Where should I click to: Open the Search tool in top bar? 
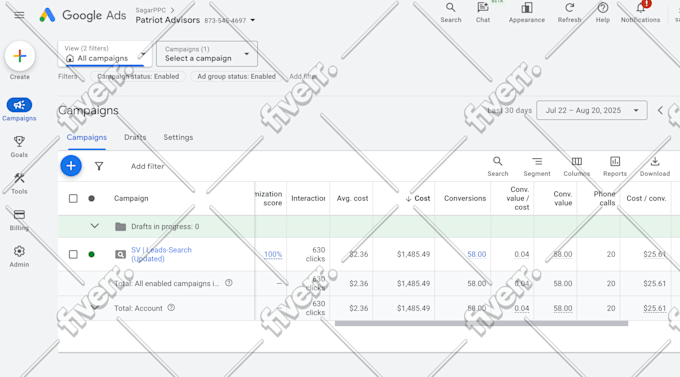451,13
